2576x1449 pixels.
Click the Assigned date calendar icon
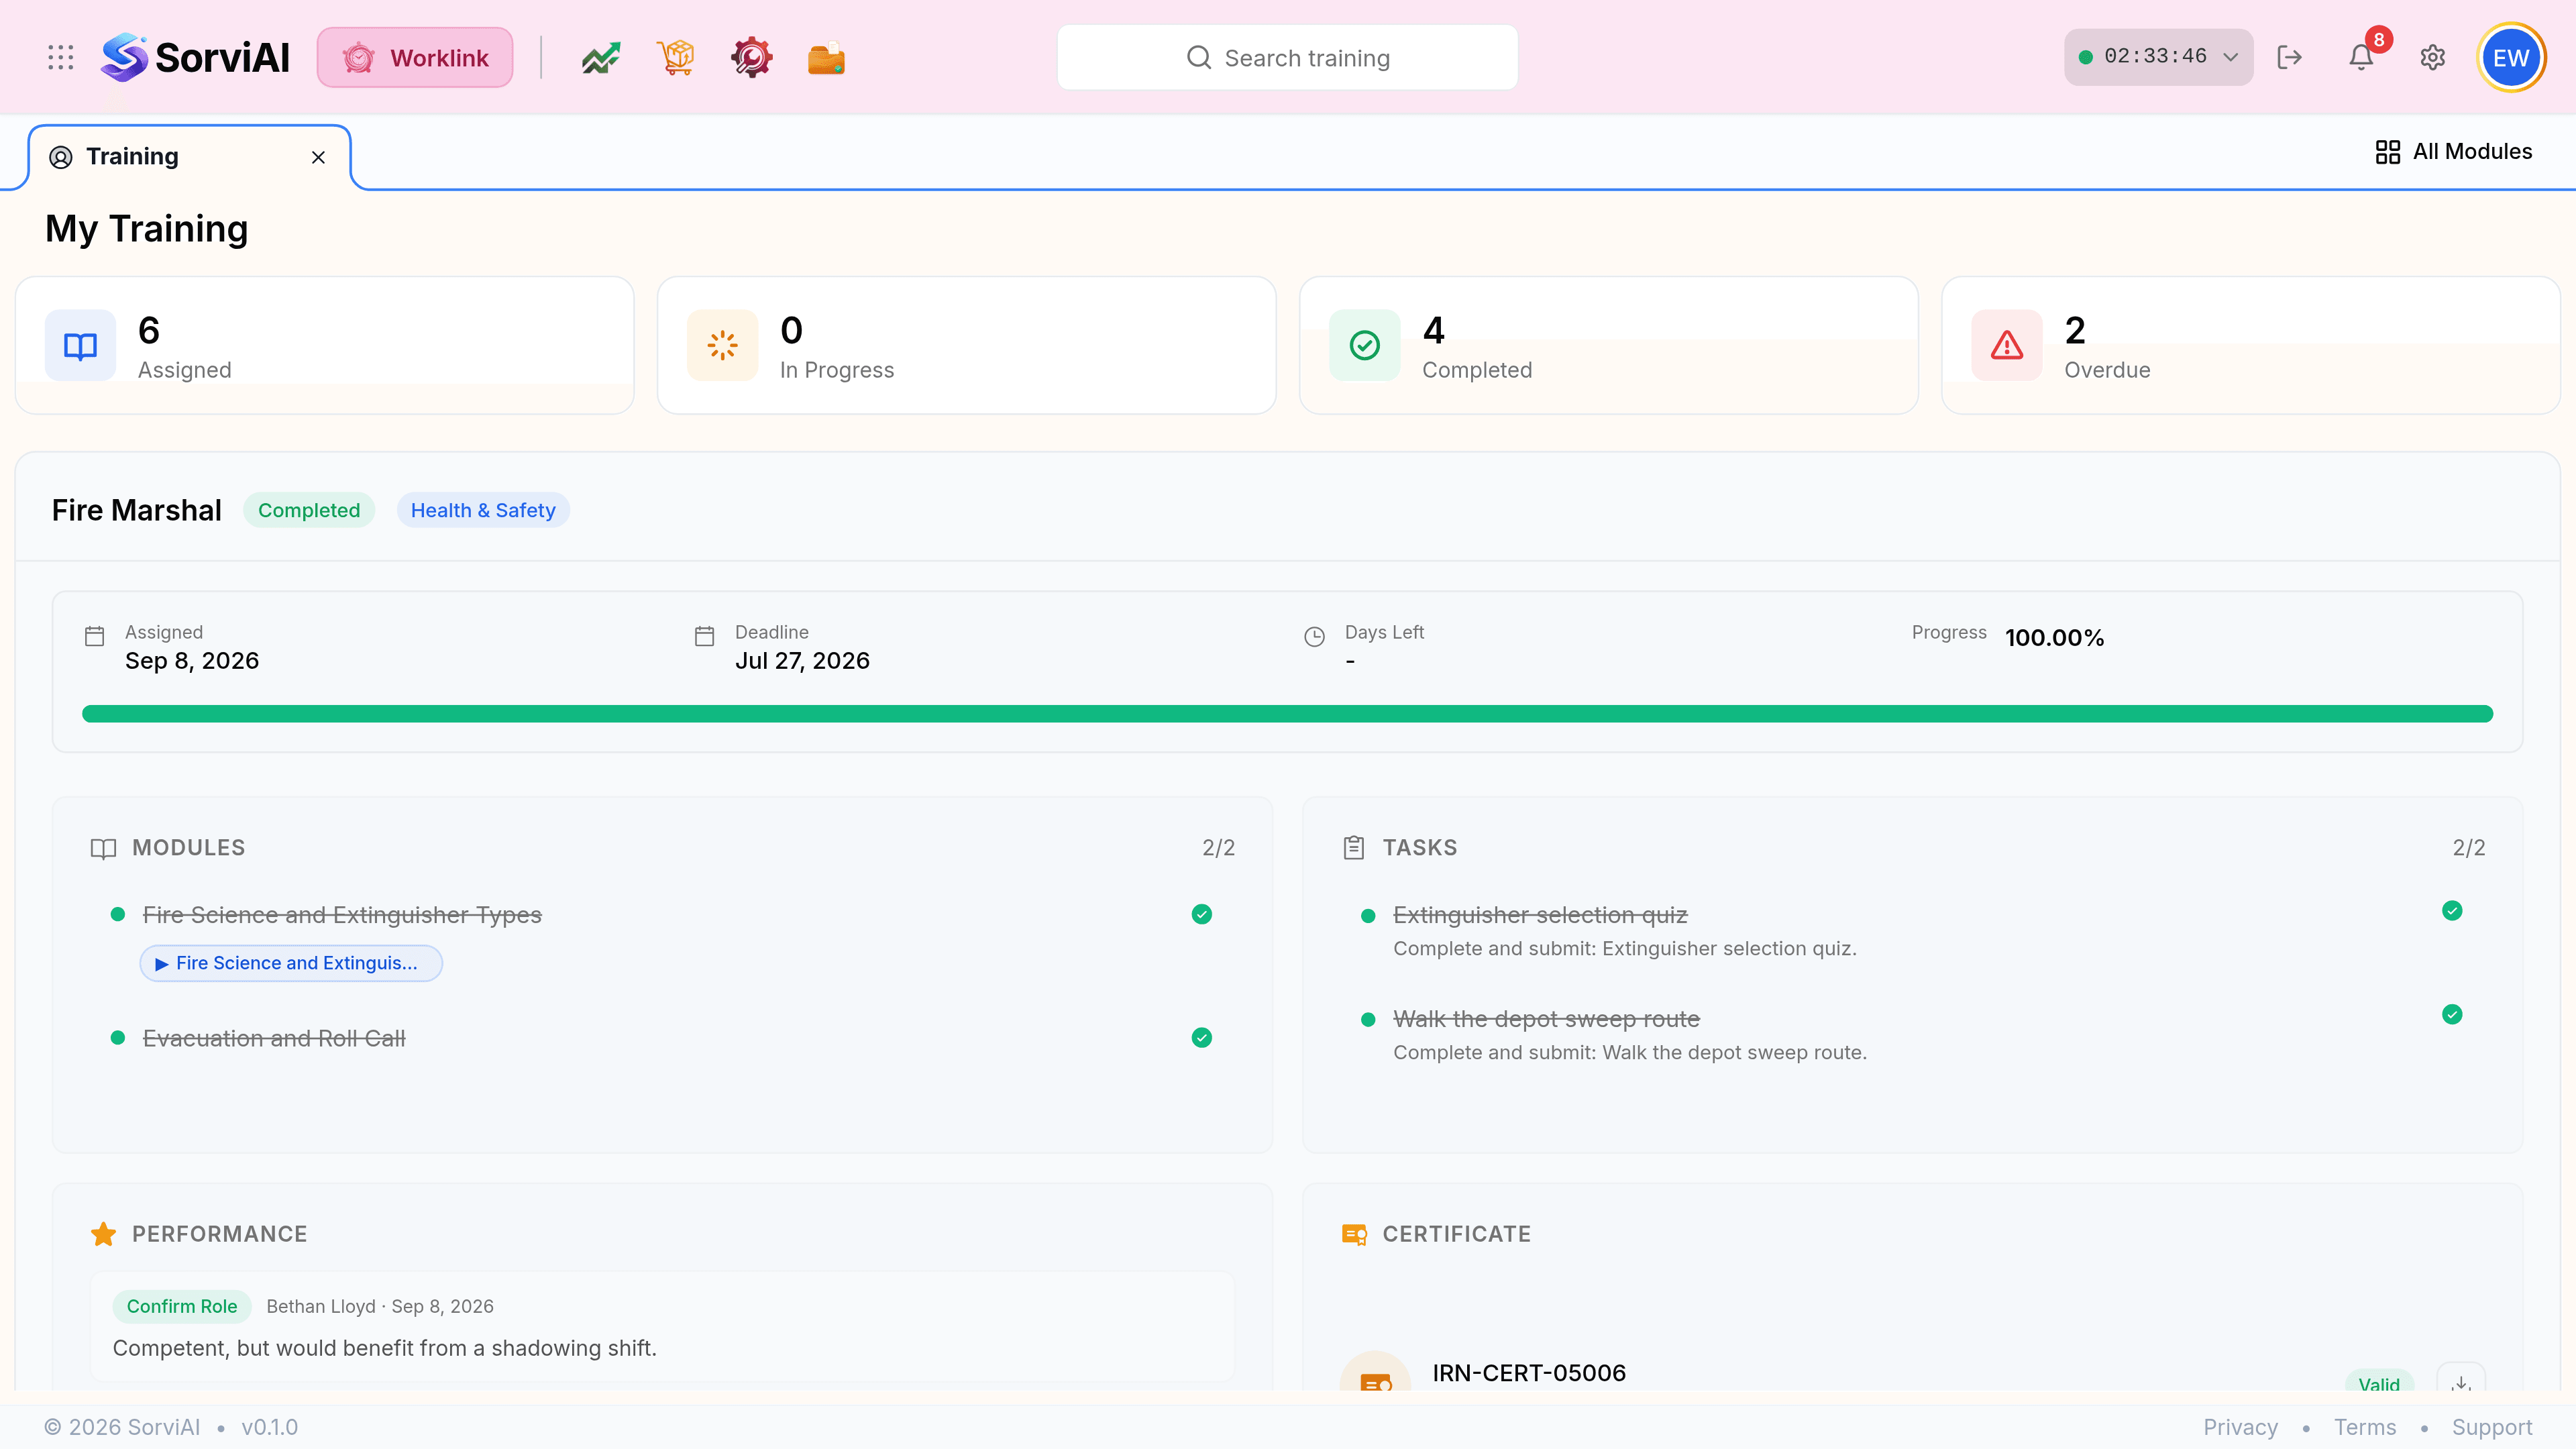click(94, 636)
